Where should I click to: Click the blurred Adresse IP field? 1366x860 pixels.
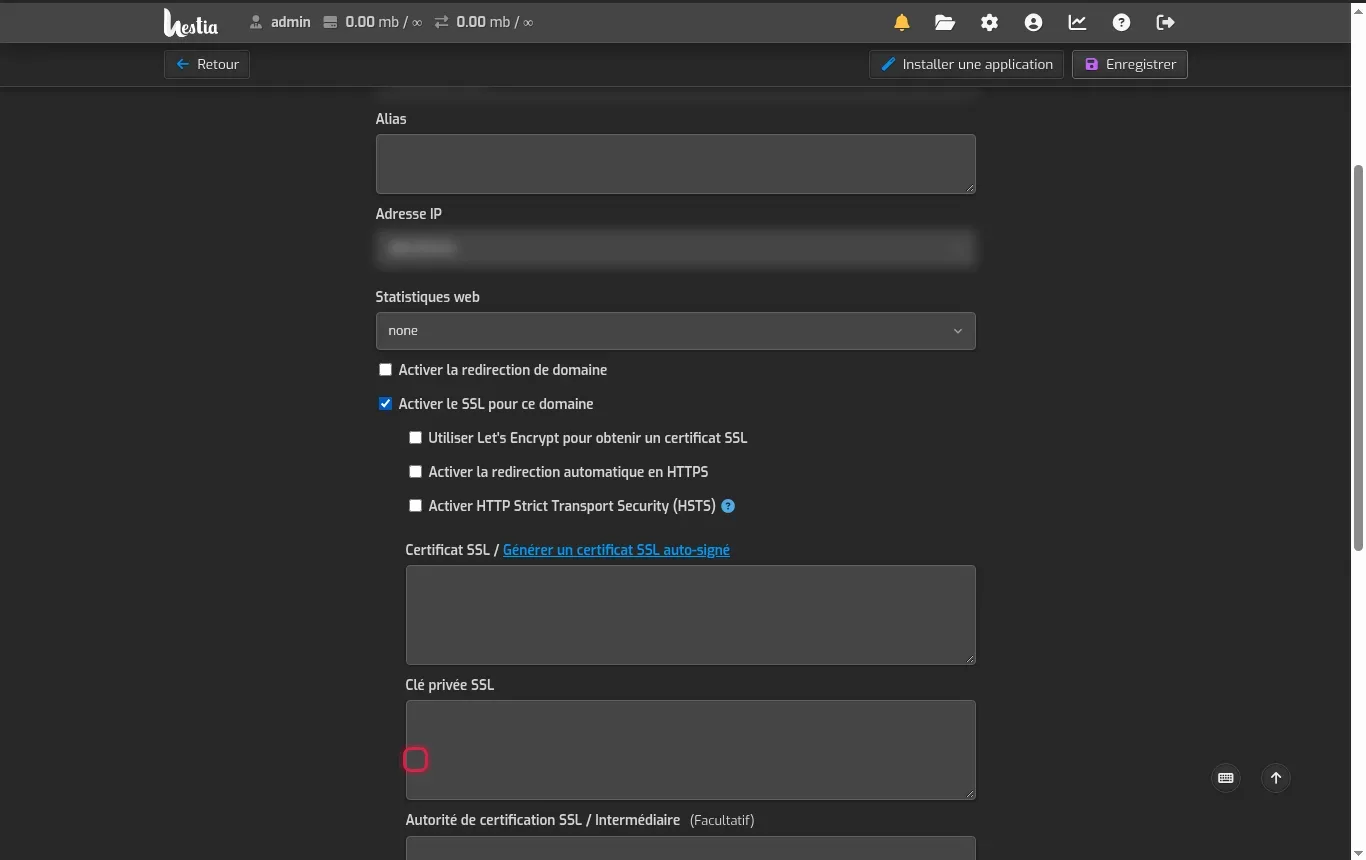pos(676,248)
